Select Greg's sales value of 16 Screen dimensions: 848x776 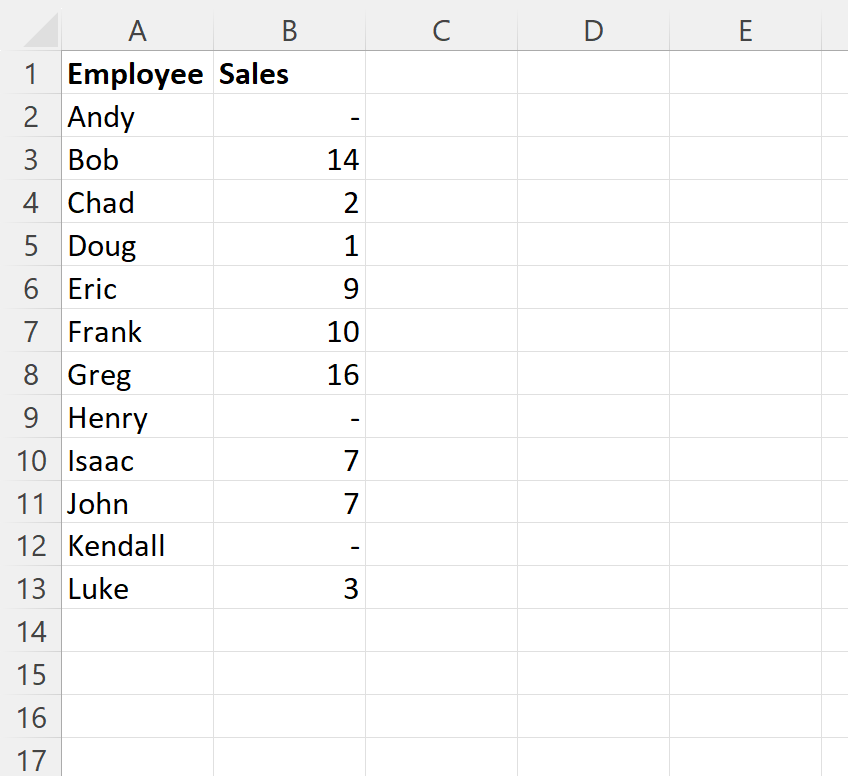point(289,374)
